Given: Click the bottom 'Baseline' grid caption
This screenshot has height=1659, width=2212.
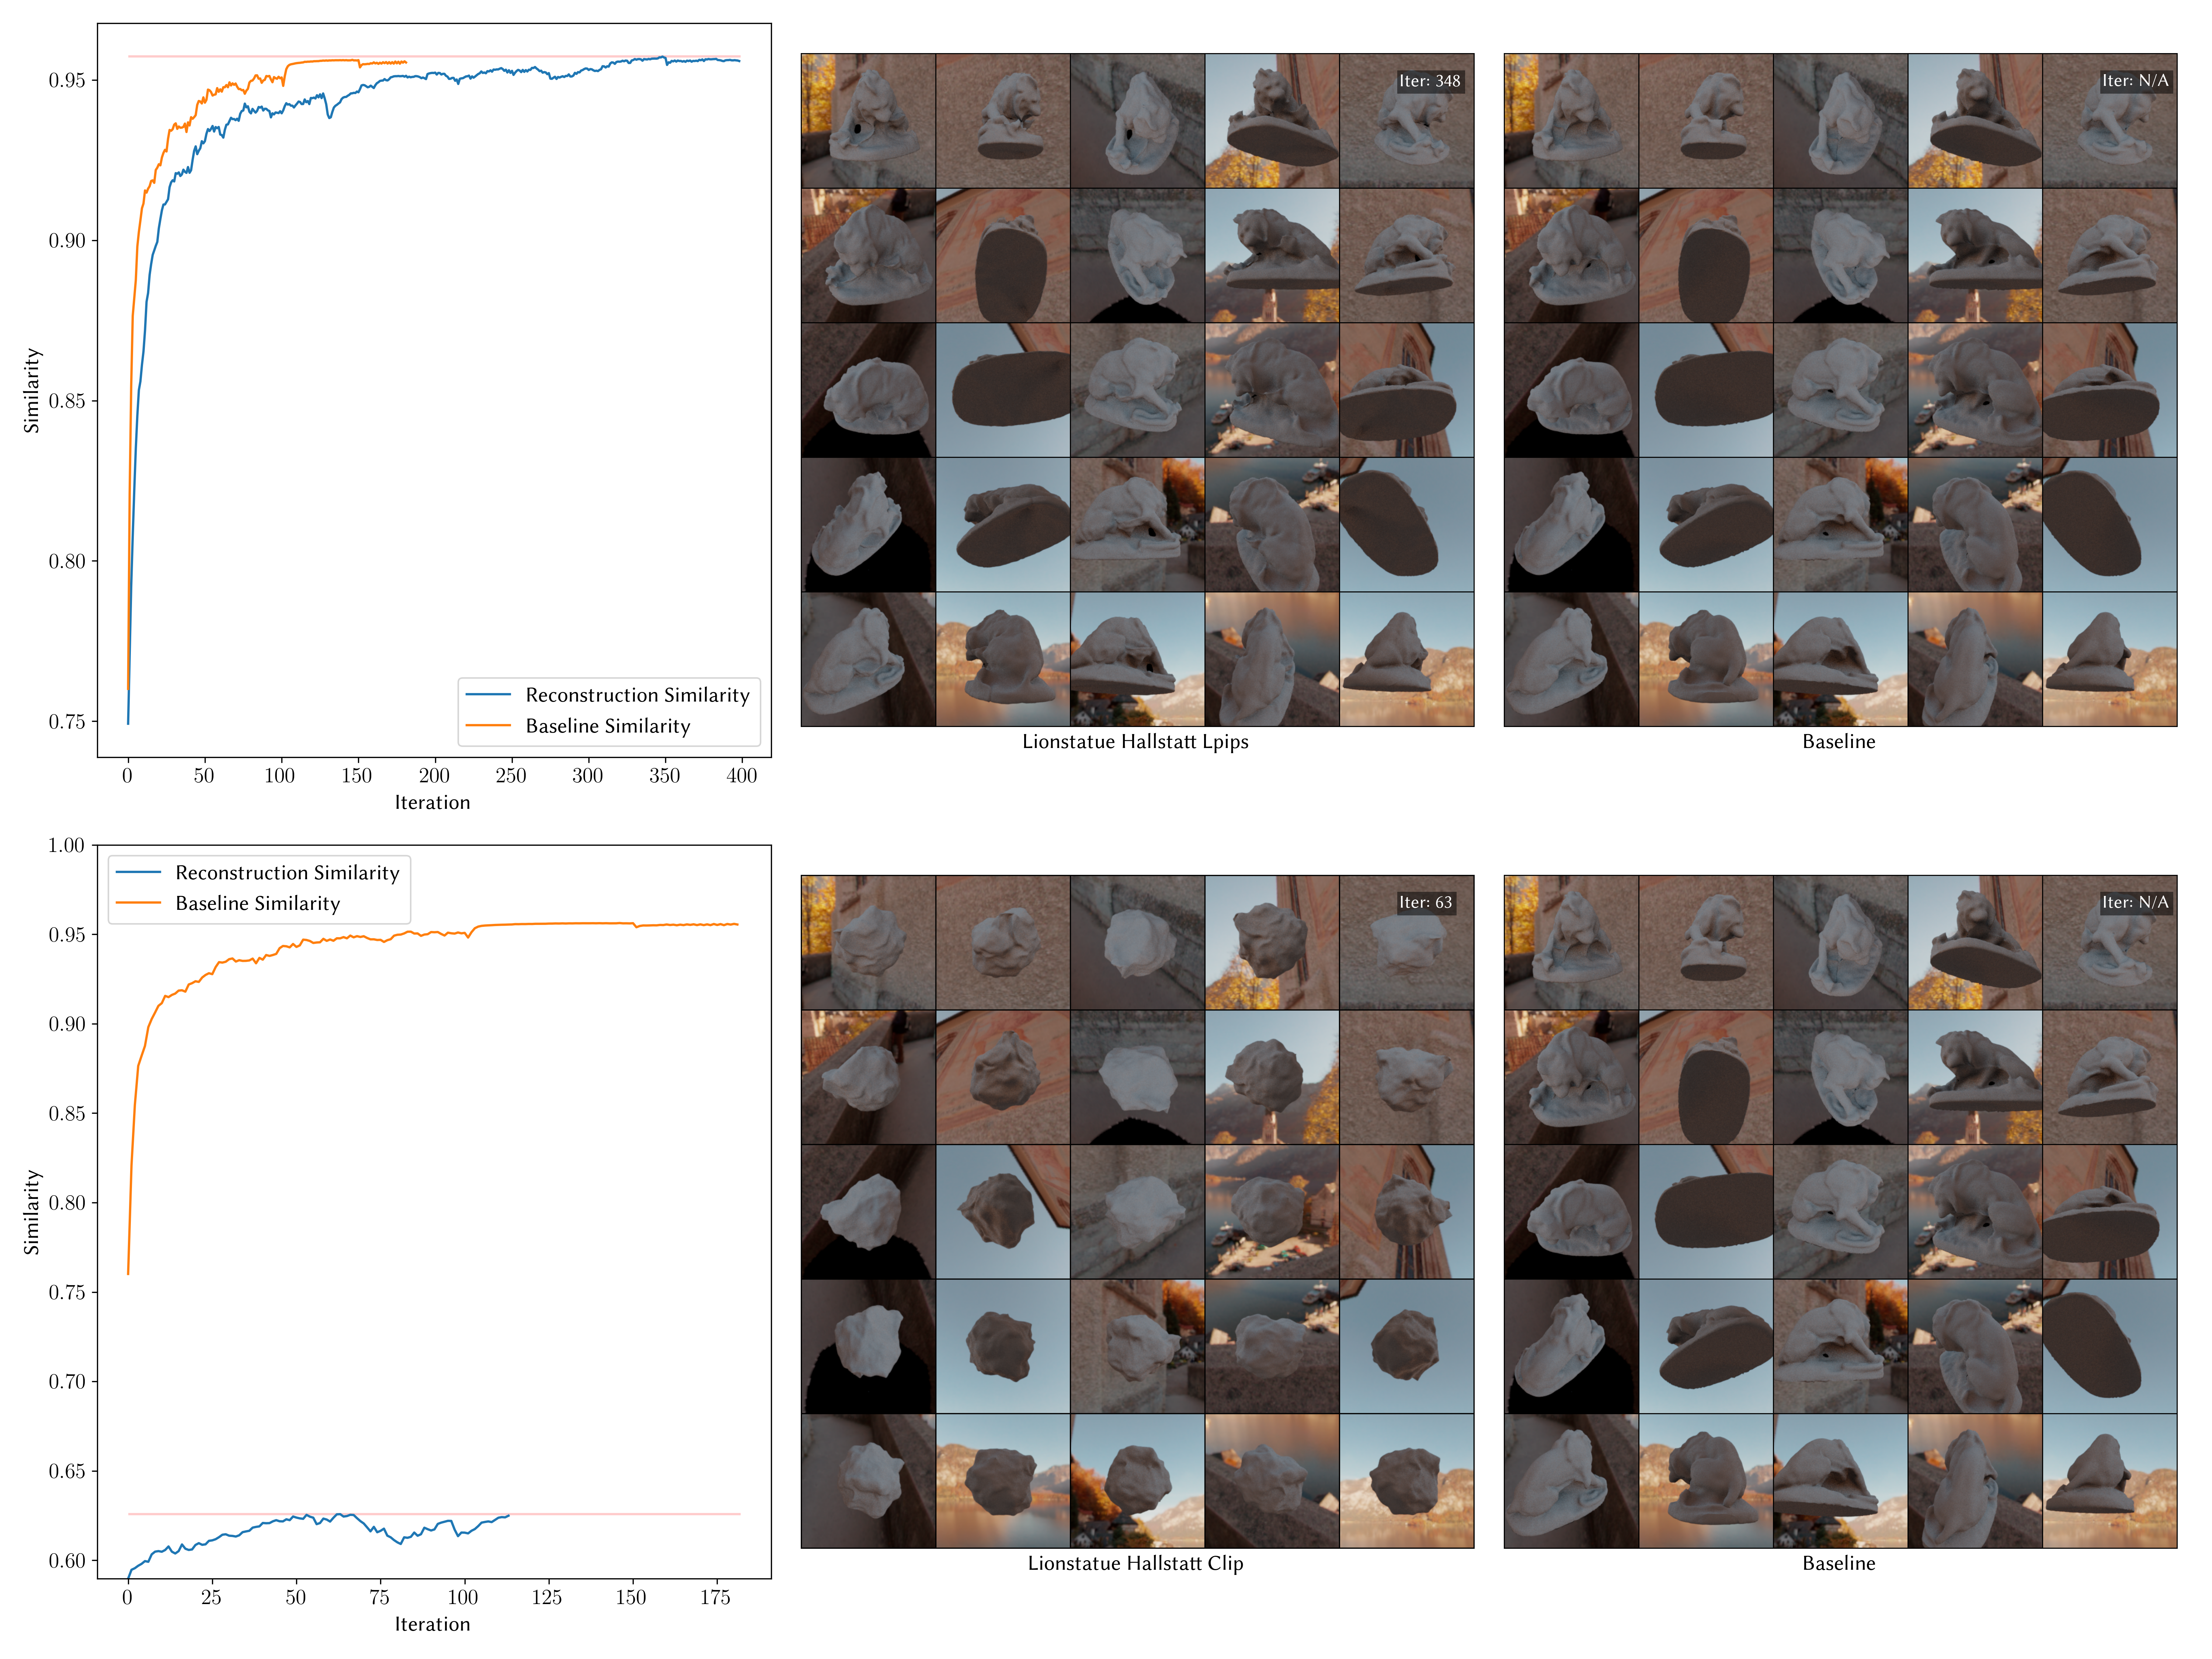Looking at the screenshot, I should 1838,1563.
